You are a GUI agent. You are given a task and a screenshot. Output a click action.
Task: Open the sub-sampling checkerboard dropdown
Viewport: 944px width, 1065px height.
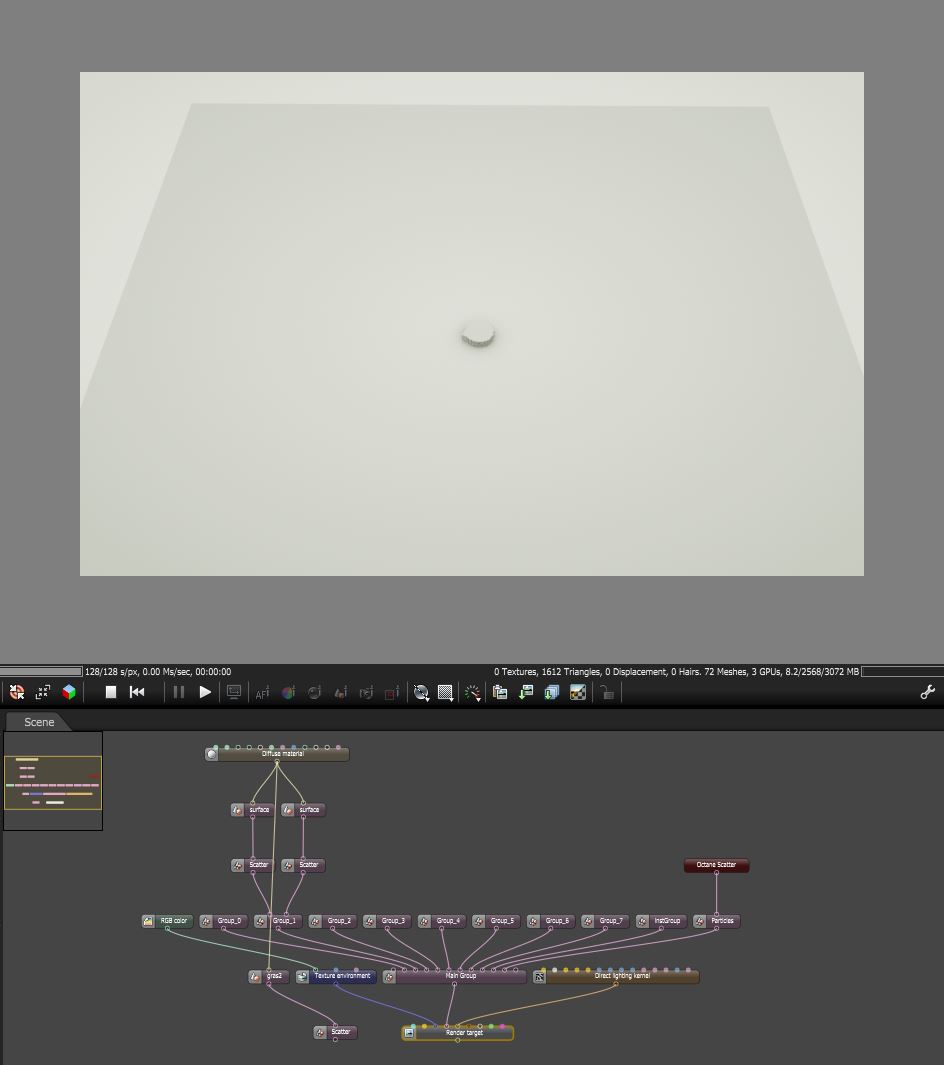tap(446, 693)
